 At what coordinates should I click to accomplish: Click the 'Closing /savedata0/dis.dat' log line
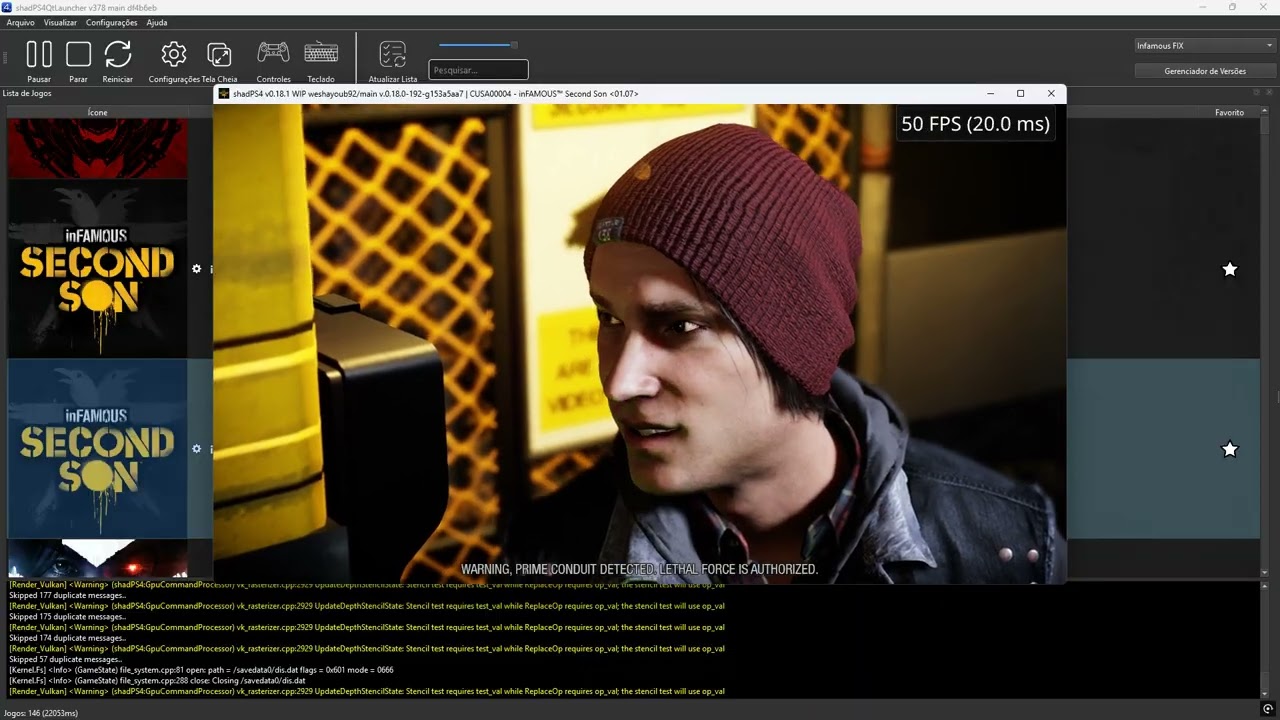pos(157,681)
